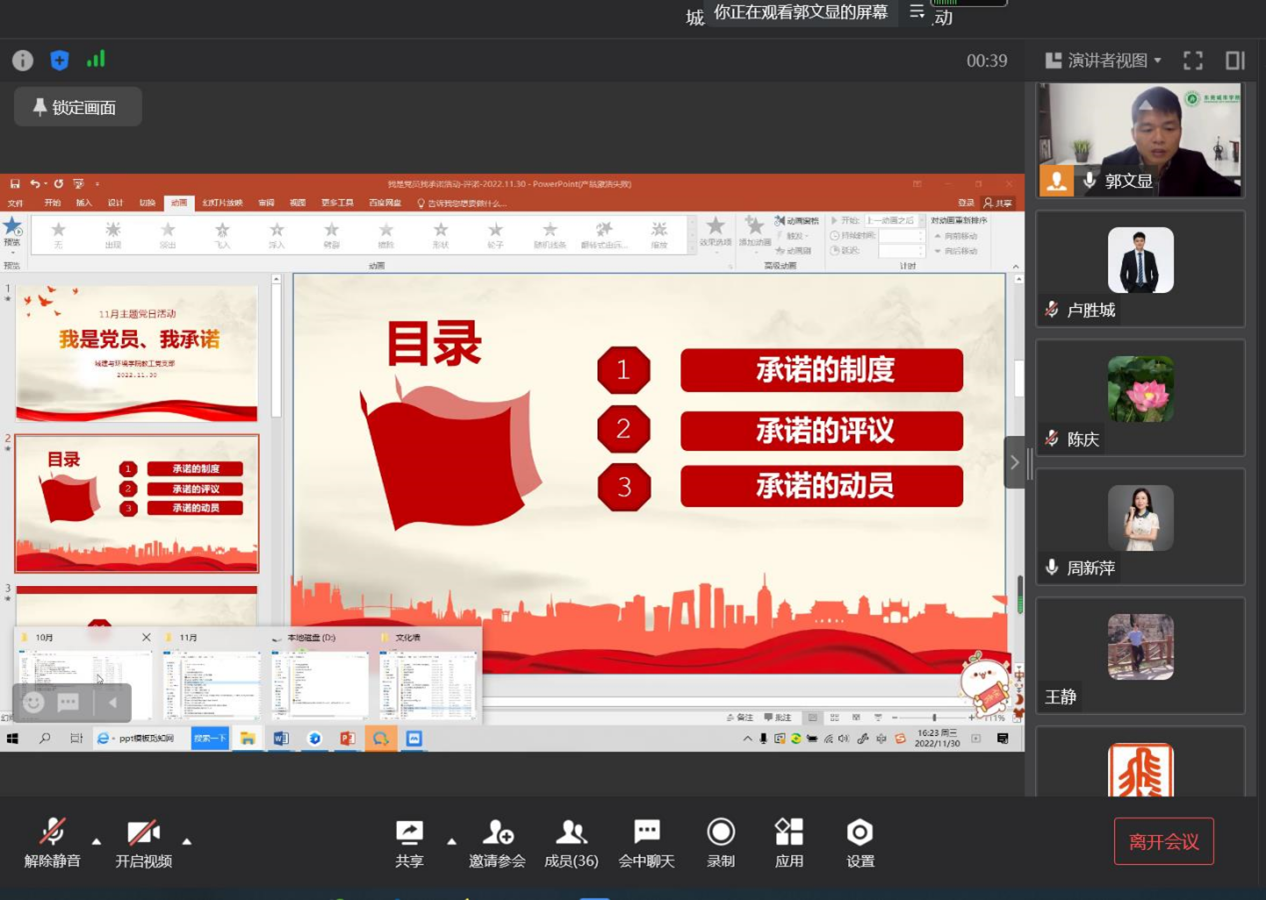Viewport: 1266px width, 900px height.
Task: Switch to PowerPoint 审阅 tab
Action: [x=266, y=203]
